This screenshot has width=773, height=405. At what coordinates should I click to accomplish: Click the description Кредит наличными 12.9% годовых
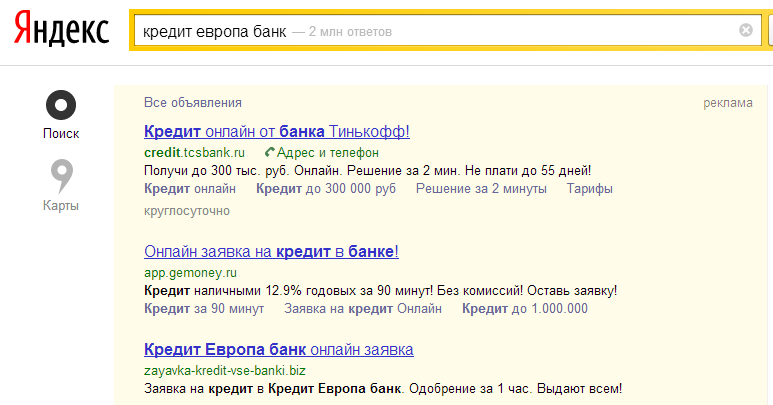(380, 291)
